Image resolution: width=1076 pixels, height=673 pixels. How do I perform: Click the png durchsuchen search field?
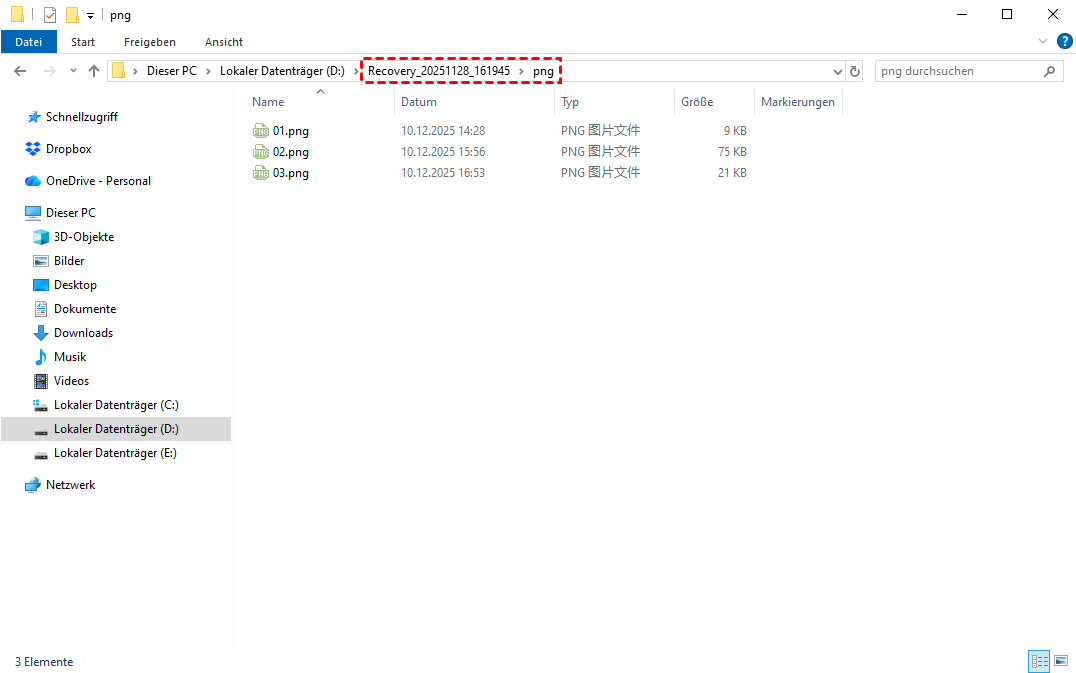955,71
